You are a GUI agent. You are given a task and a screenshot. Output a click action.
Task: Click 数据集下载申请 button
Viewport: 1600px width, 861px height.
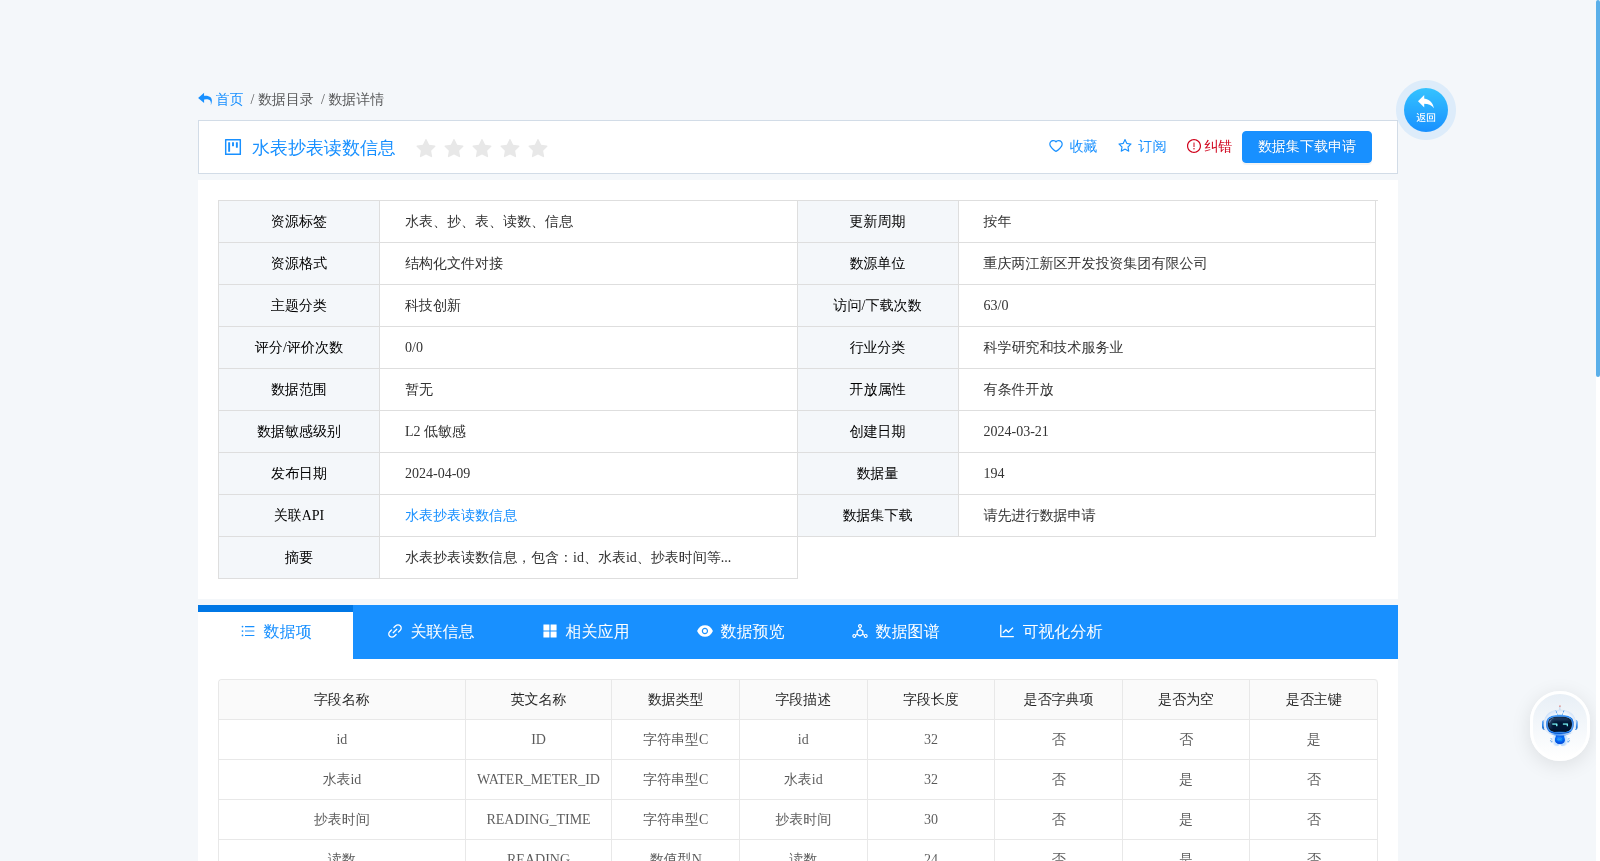point(1307,147)
